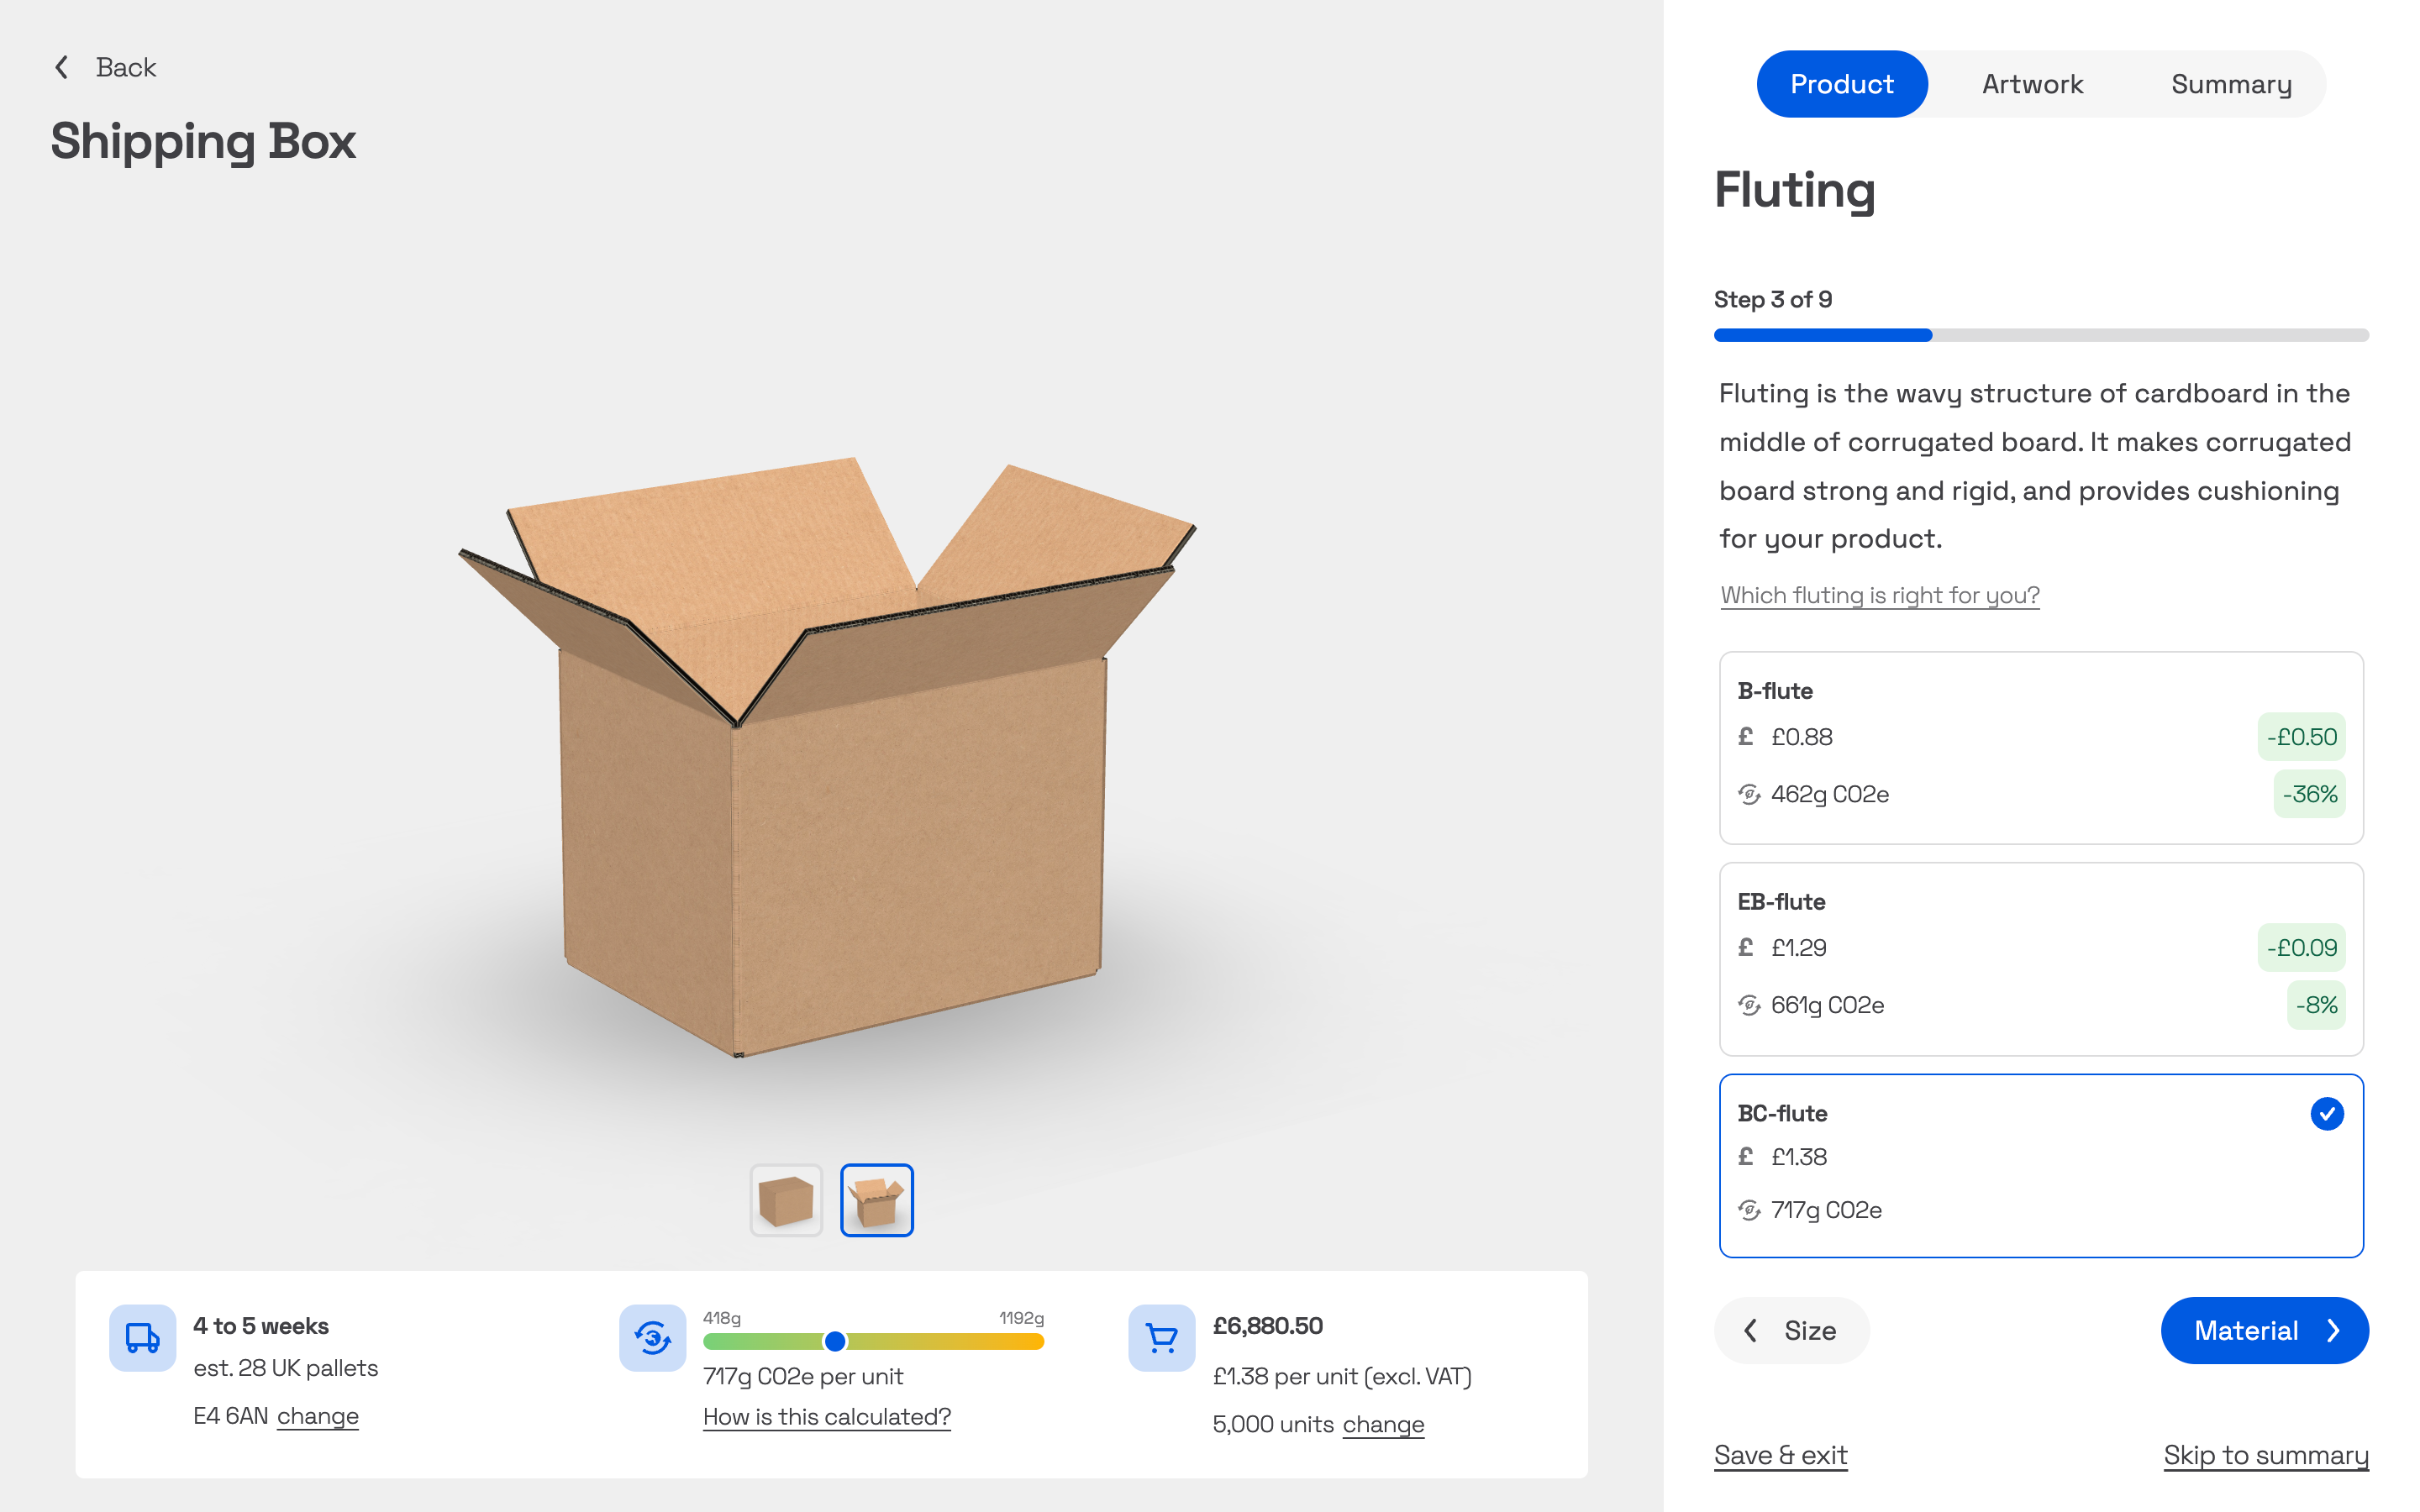Viewport: 2420px width, 1512px height.
Task: Click the blue checkmark on BC-flute
Action: (2326, 1113)
